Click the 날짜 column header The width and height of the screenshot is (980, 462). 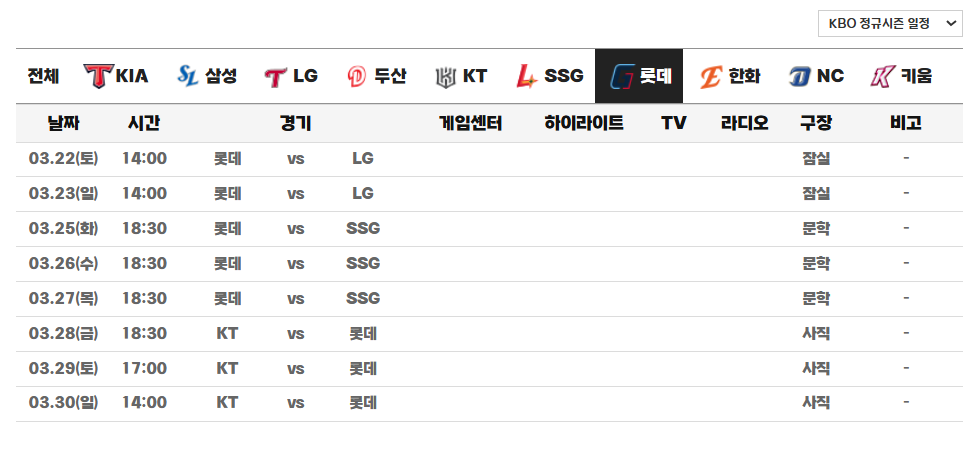coord(63,123)
